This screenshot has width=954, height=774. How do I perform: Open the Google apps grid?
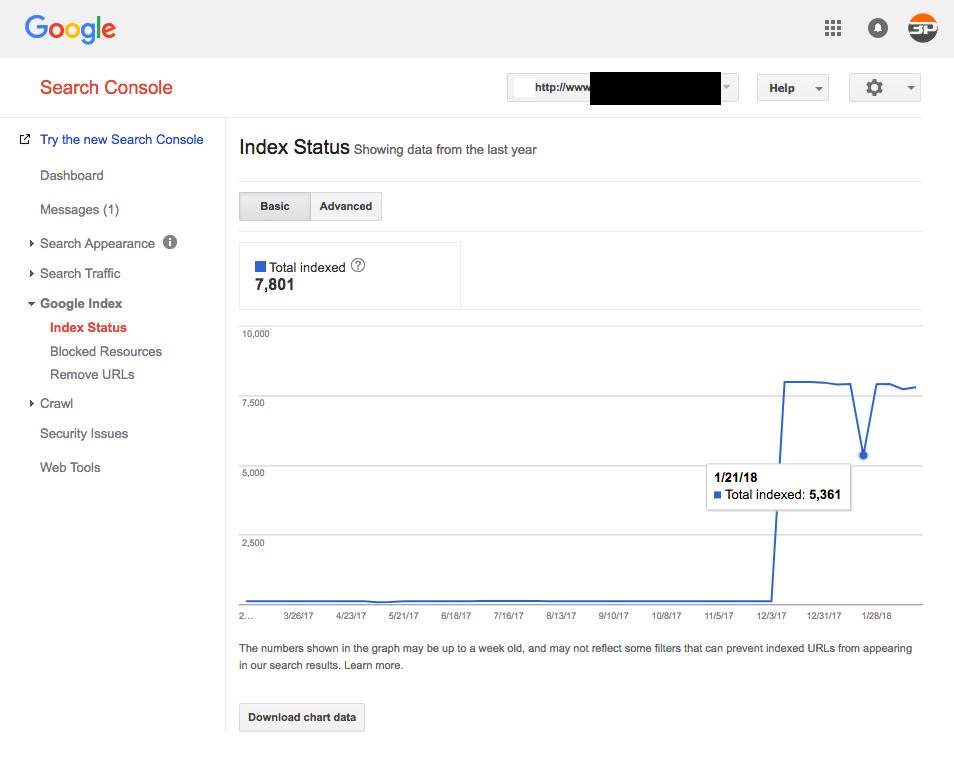[832, 28]
